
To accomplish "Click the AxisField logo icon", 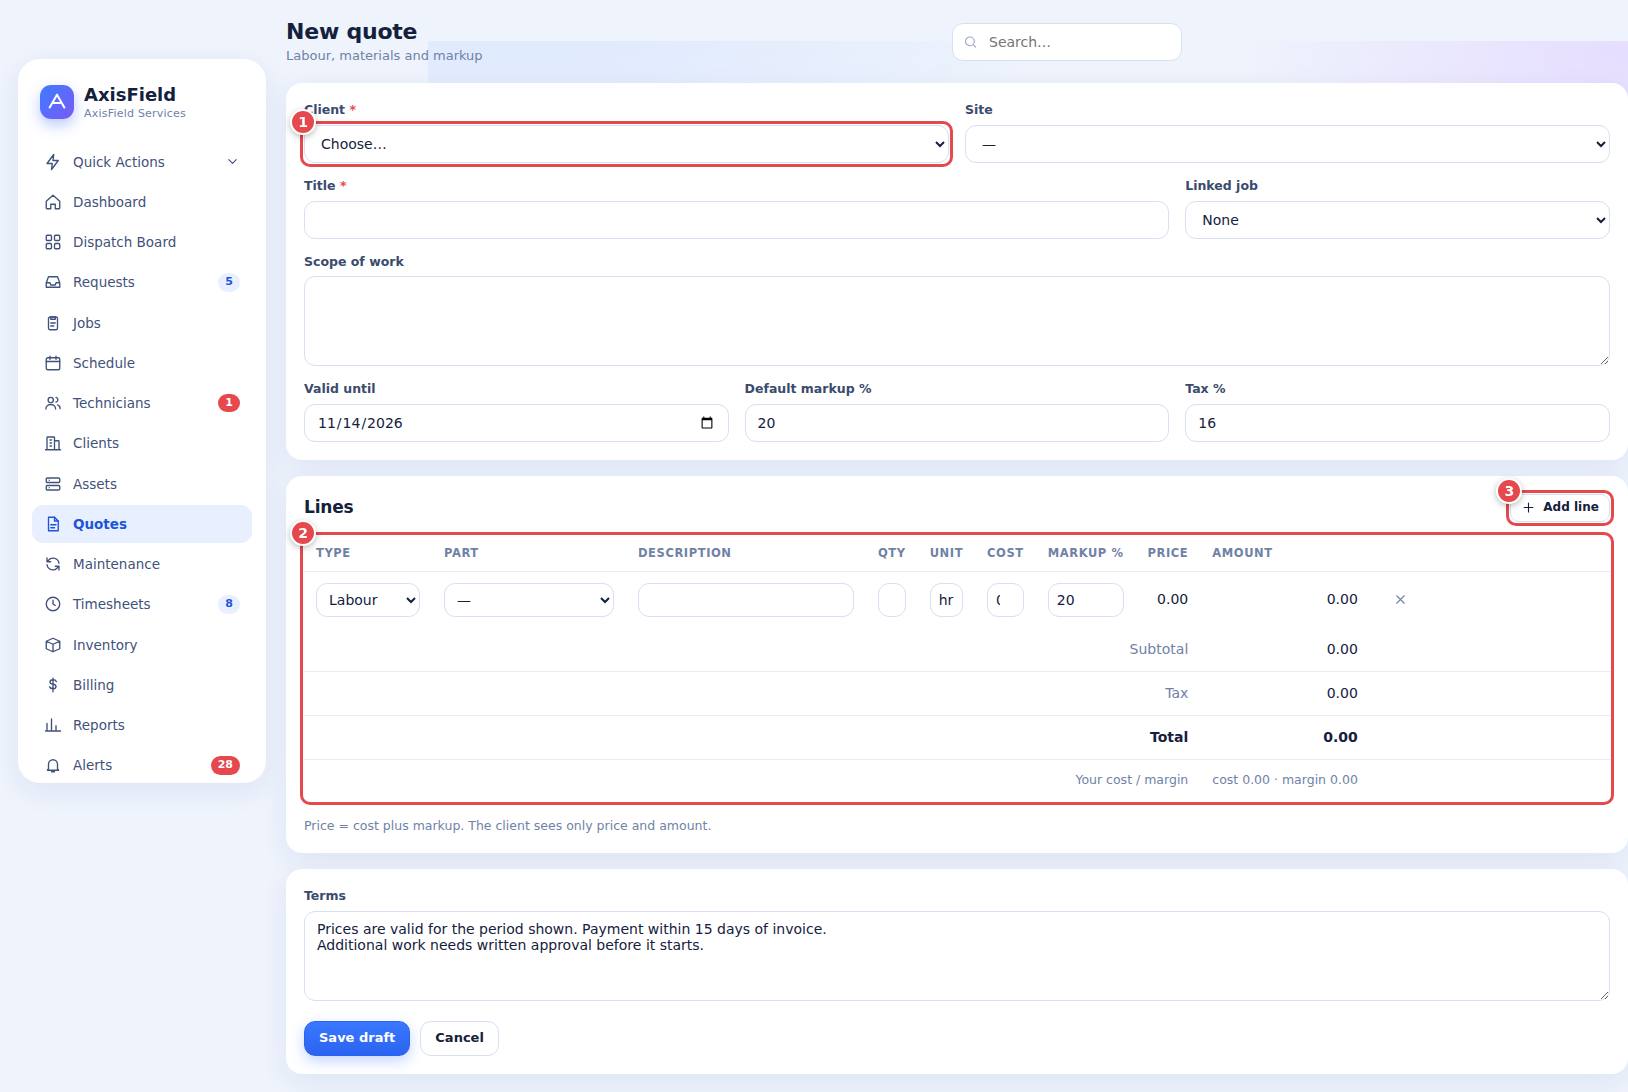I will [57, 102].
